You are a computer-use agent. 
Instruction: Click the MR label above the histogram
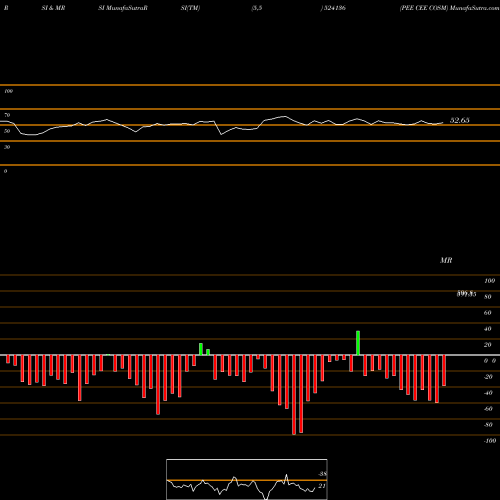tap(446, 260)
